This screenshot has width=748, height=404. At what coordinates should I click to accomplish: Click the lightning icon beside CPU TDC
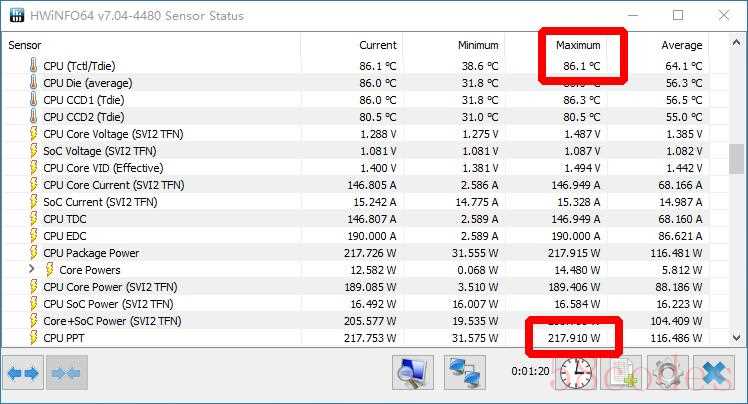(x=33, y=219)
